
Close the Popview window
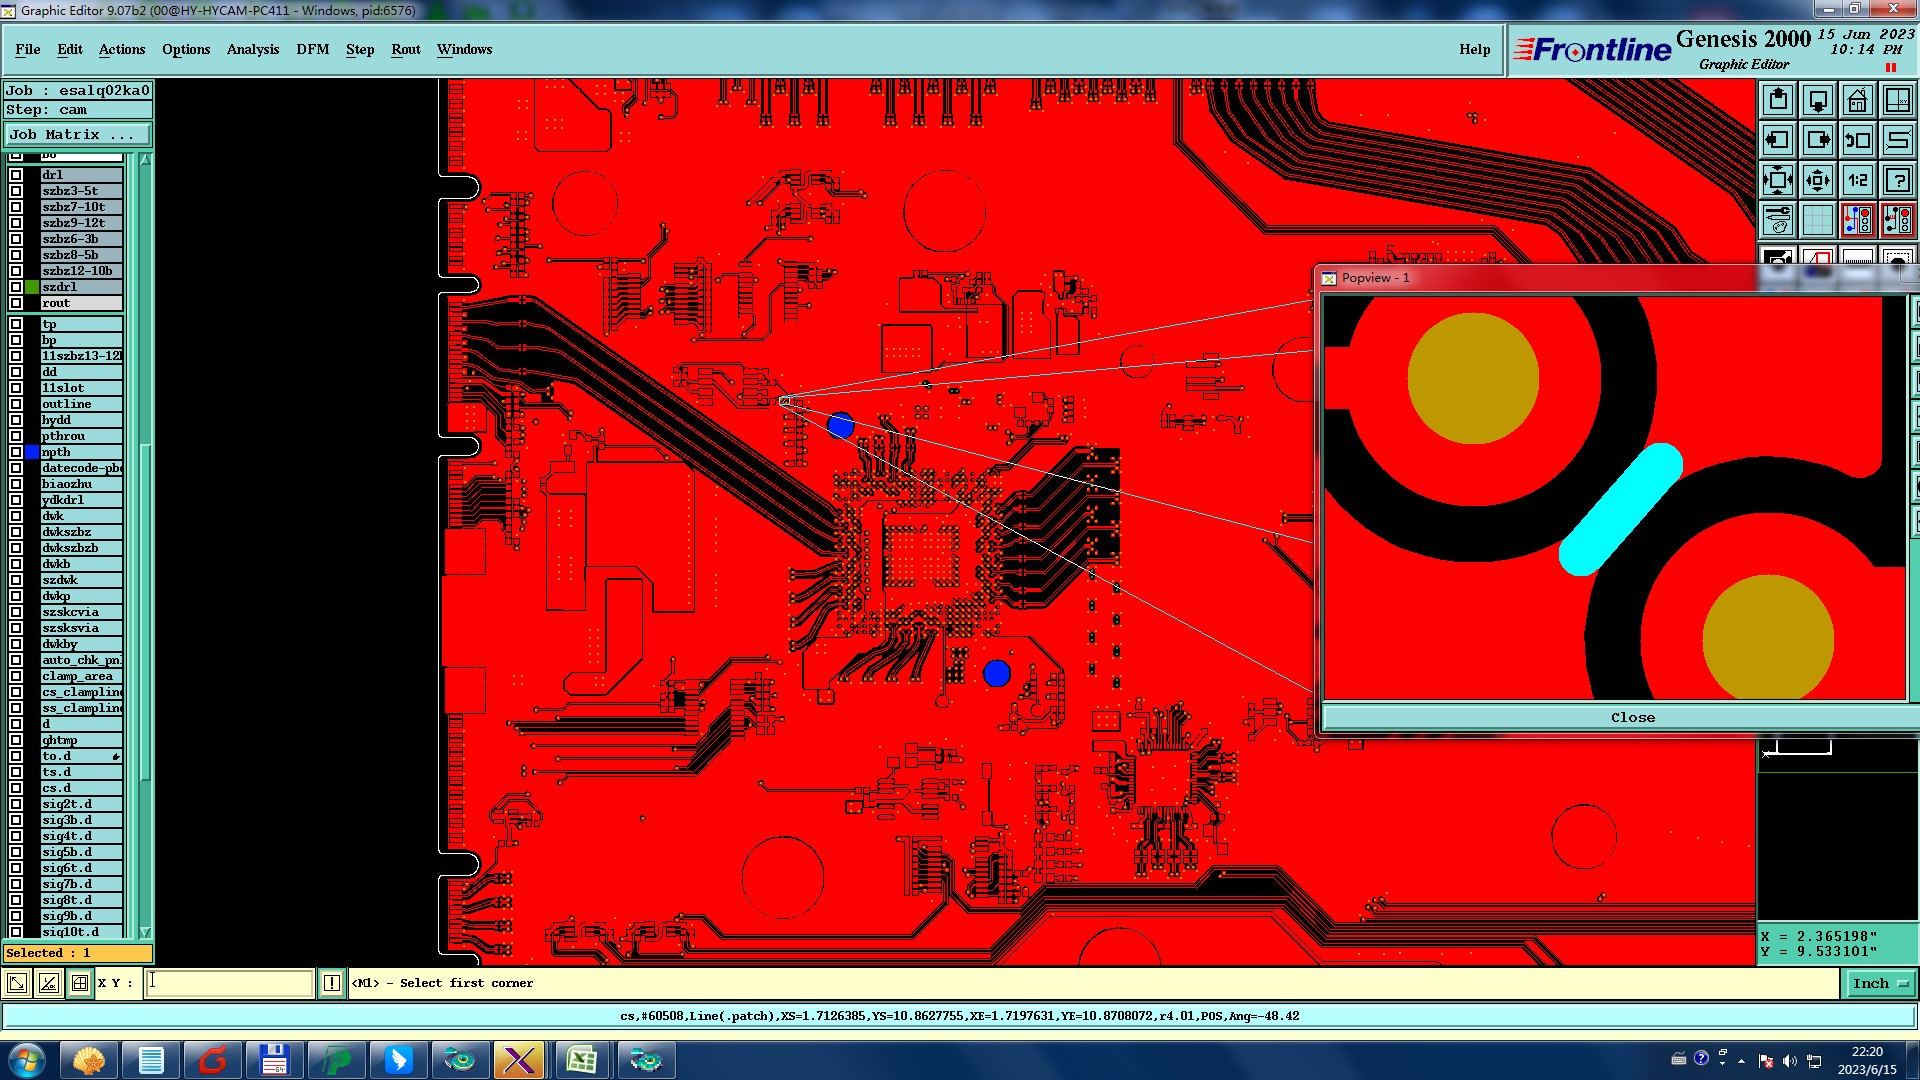(1632, 718)
